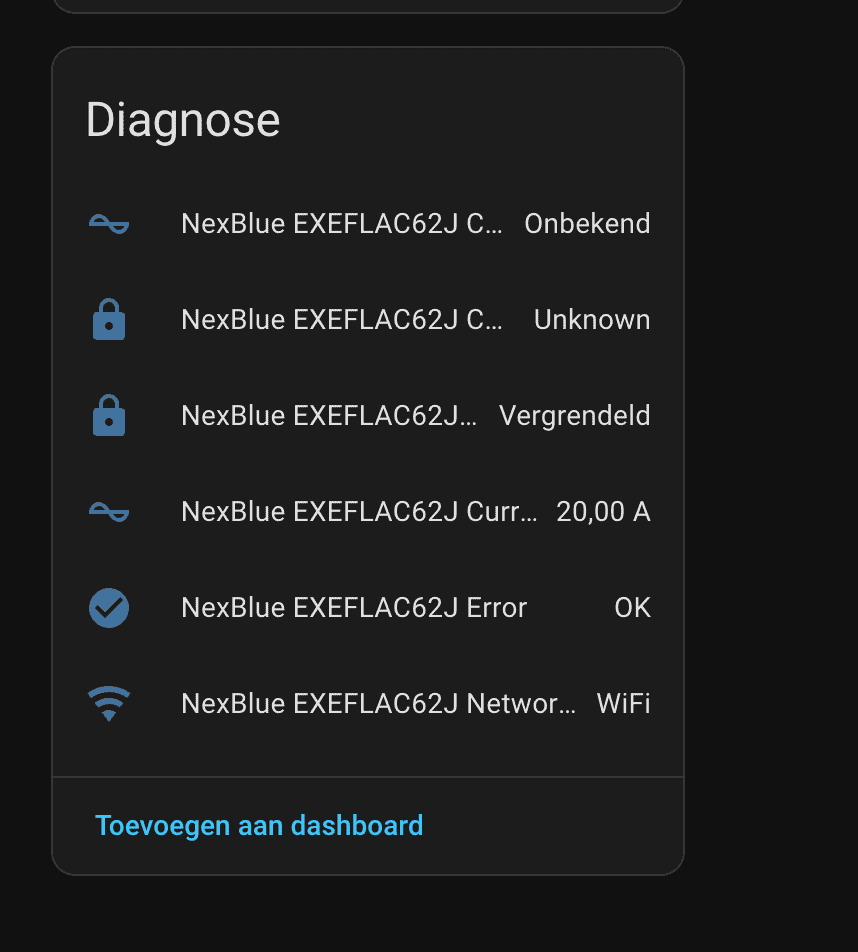Open the NexBlue entity name showing Onbekend

pyautogui.click(x=341, y=224)
